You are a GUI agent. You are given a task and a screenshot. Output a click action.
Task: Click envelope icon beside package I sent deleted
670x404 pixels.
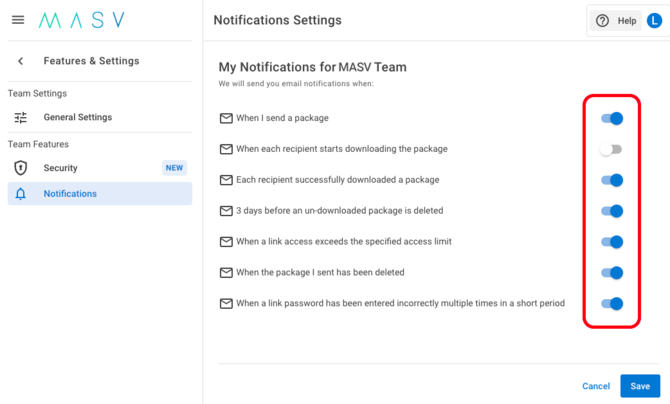point(226,272)
